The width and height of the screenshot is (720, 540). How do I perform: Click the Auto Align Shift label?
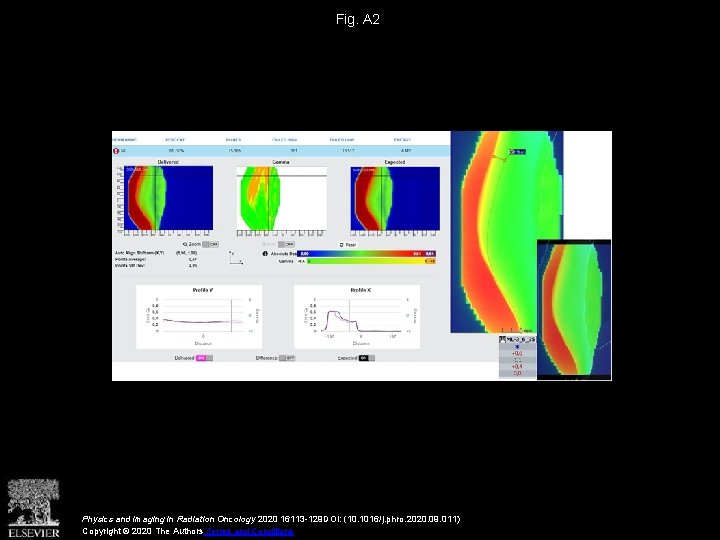pos(139,253)
